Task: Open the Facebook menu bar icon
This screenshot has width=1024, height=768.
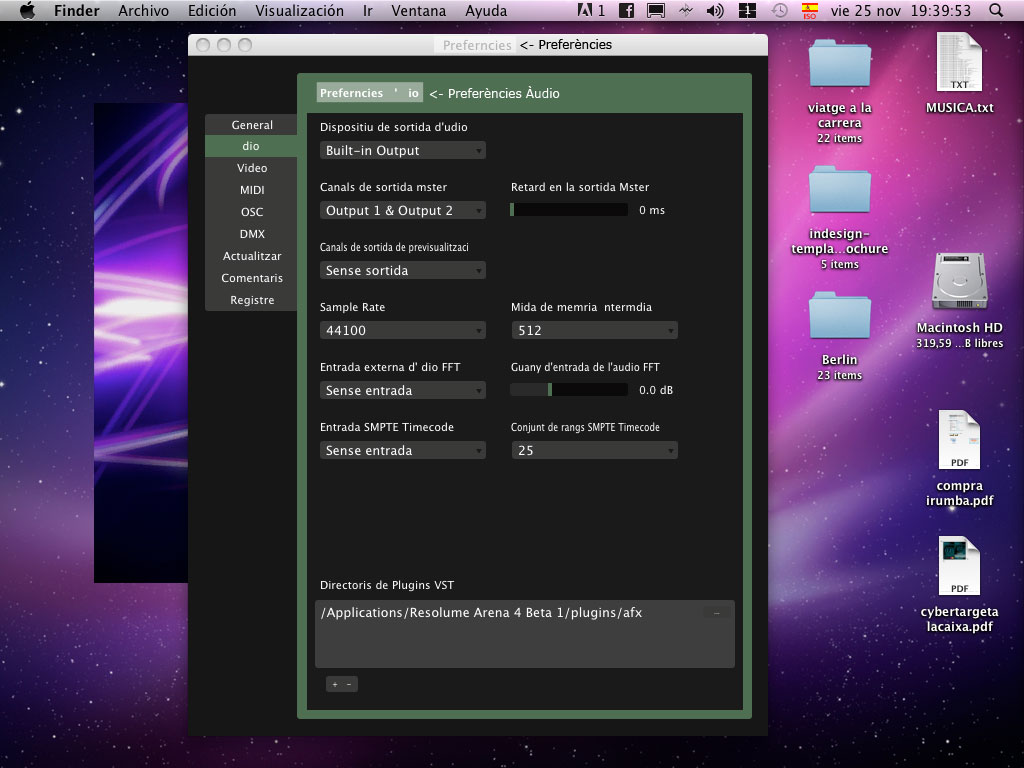Action: click(626, 10)
